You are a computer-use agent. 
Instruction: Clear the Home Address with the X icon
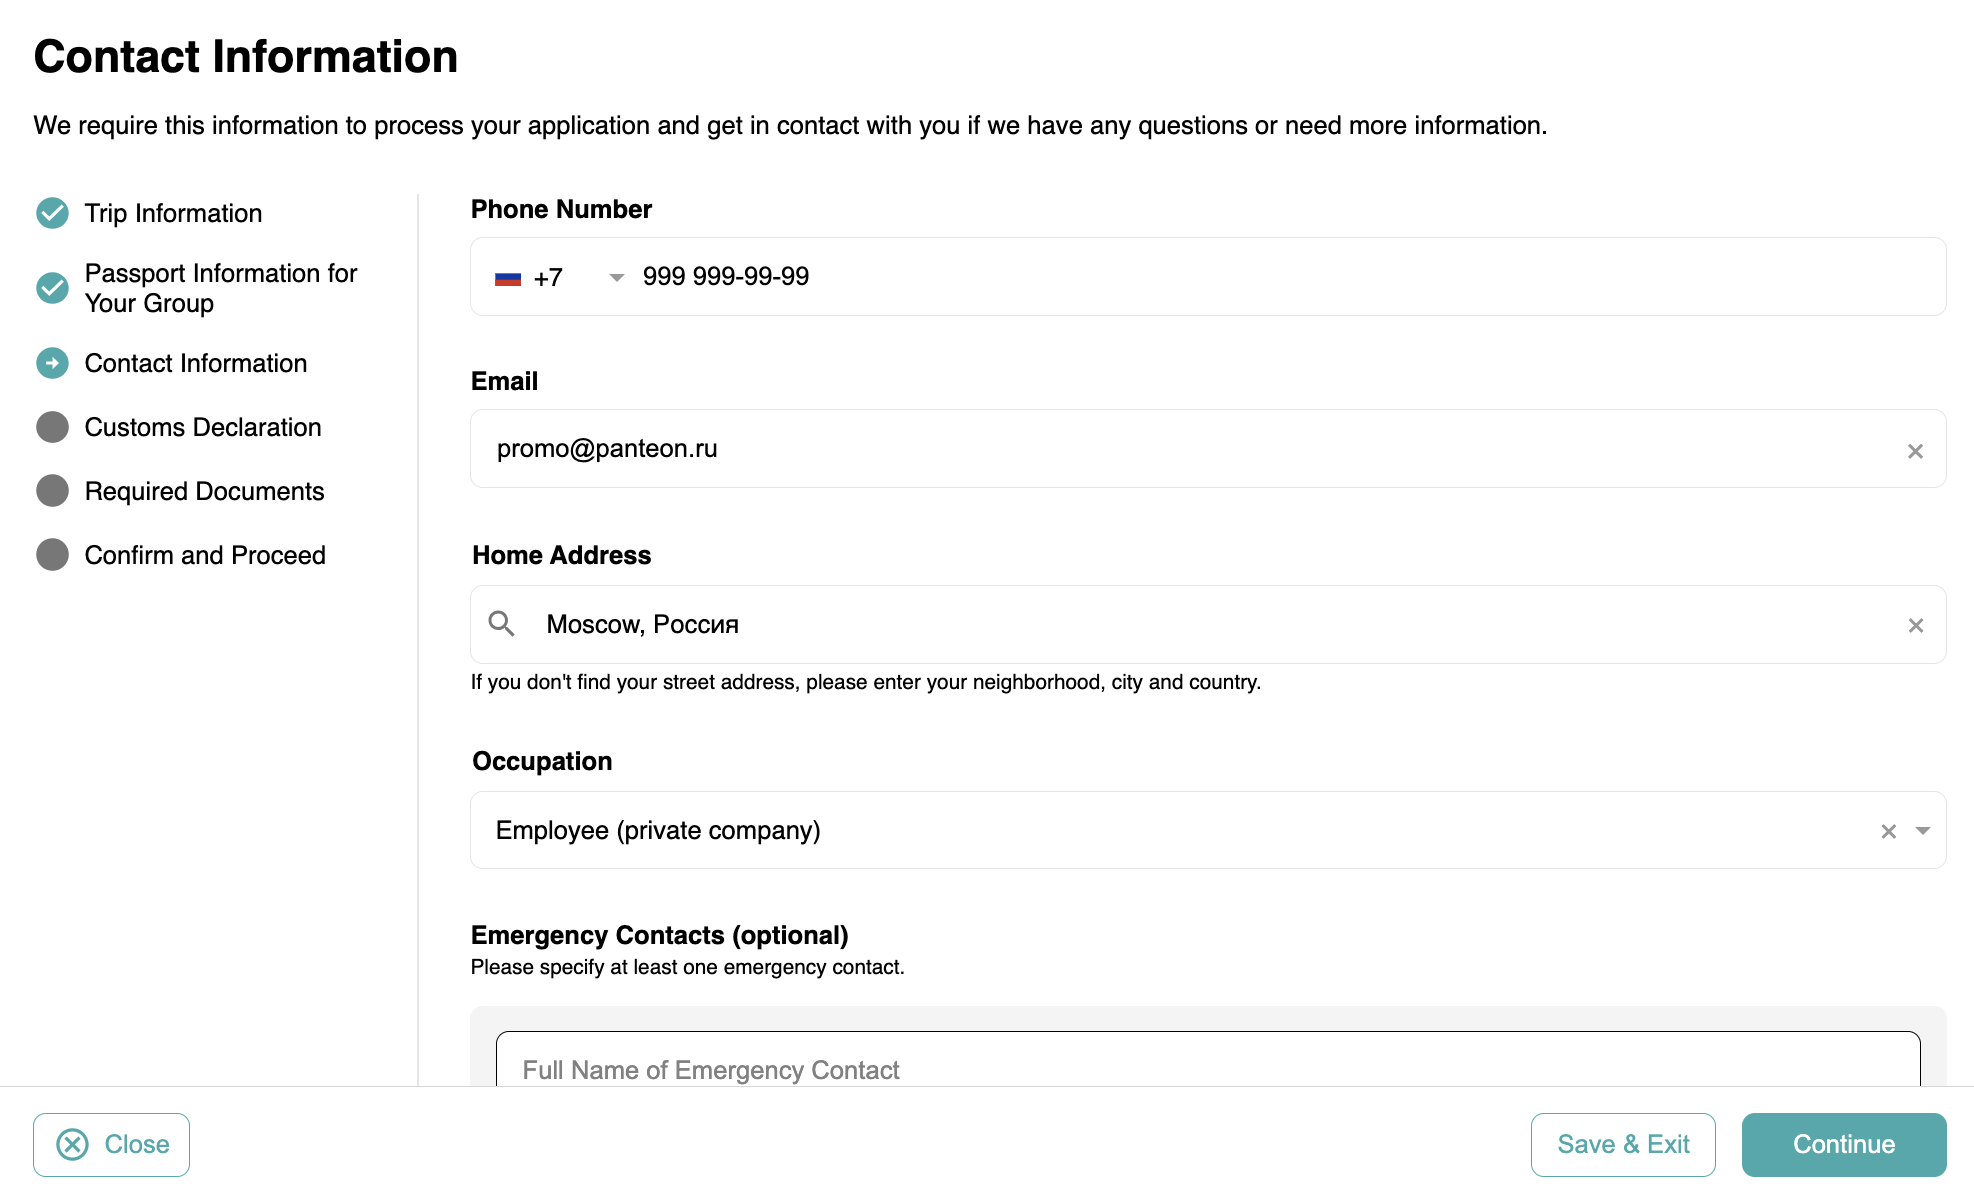point(1915,625)
